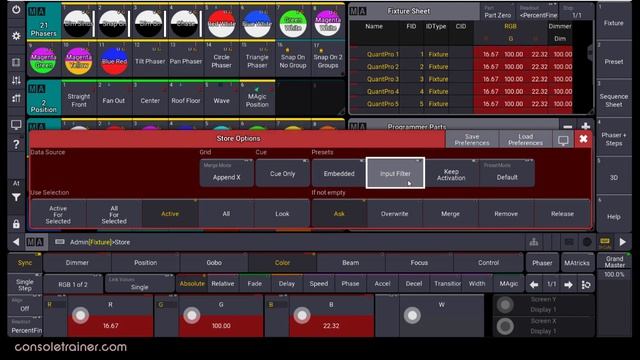Switch to the Gobo feature group tab
This screenshot has width=640, height=360.
pyautogui.click(x=214, y=262)
